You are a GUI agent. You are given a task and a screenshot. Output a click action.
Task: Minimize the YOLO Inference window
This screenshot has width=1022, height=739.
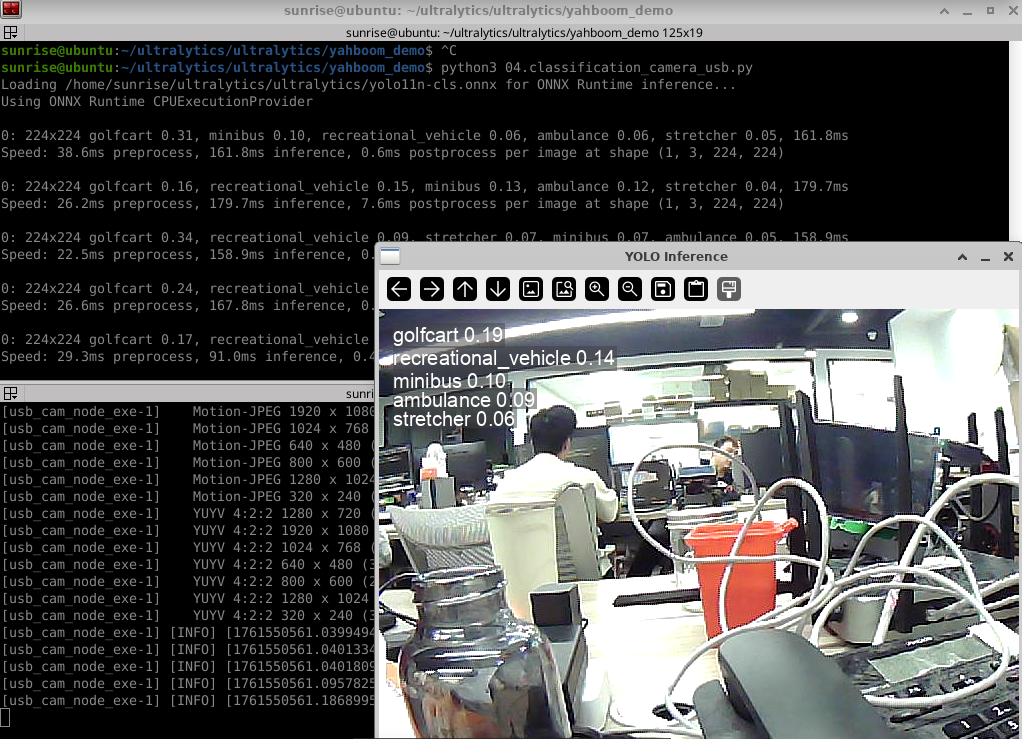point(986,257)
